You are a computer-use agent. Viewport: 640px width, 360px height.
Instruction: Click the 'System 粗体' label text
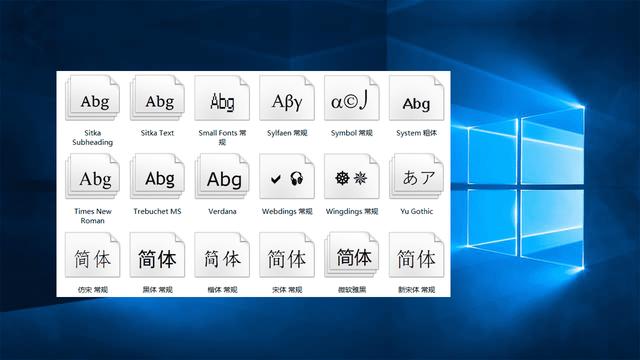coord(416,133)
